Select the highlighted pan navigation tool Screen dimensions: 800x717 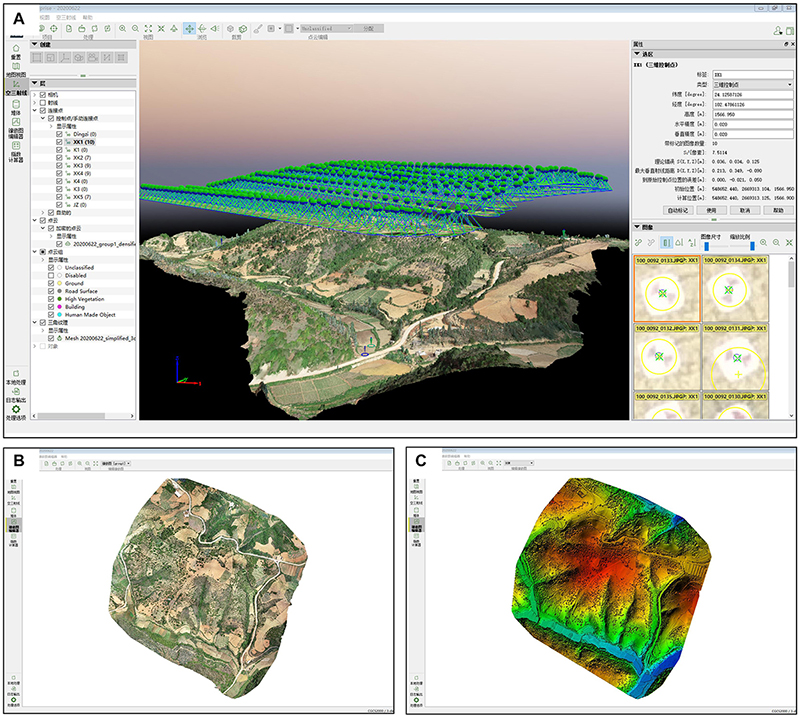click(x=189, y=29)
